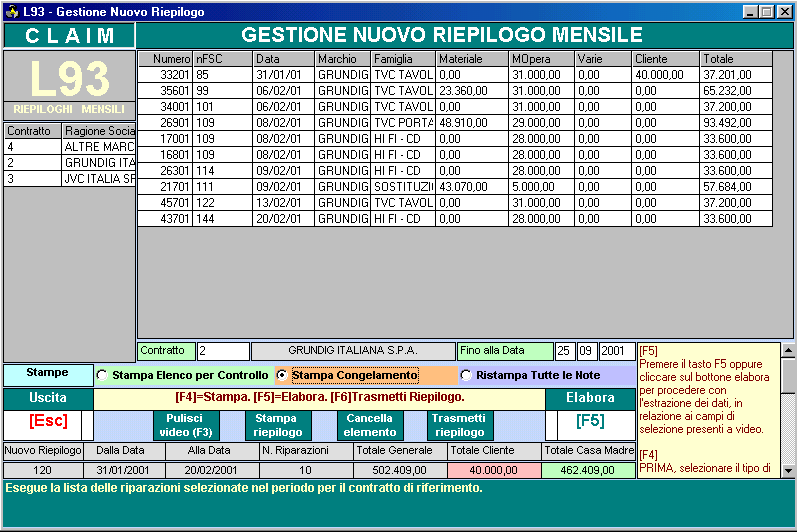Click the Data column header
Screen dimensions: 797x532
point(283,59)
